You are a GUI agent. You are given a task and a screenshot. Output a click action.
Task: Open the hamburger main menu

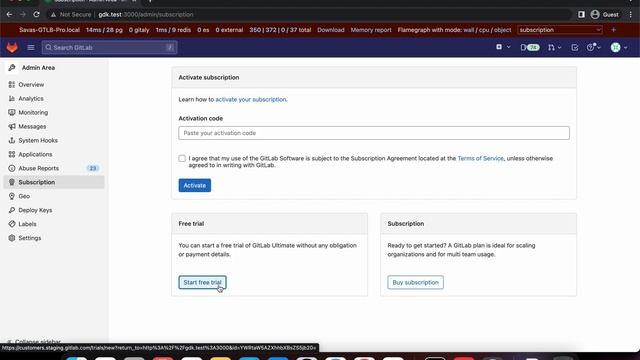pyautogui.click(x=31, y=47)
